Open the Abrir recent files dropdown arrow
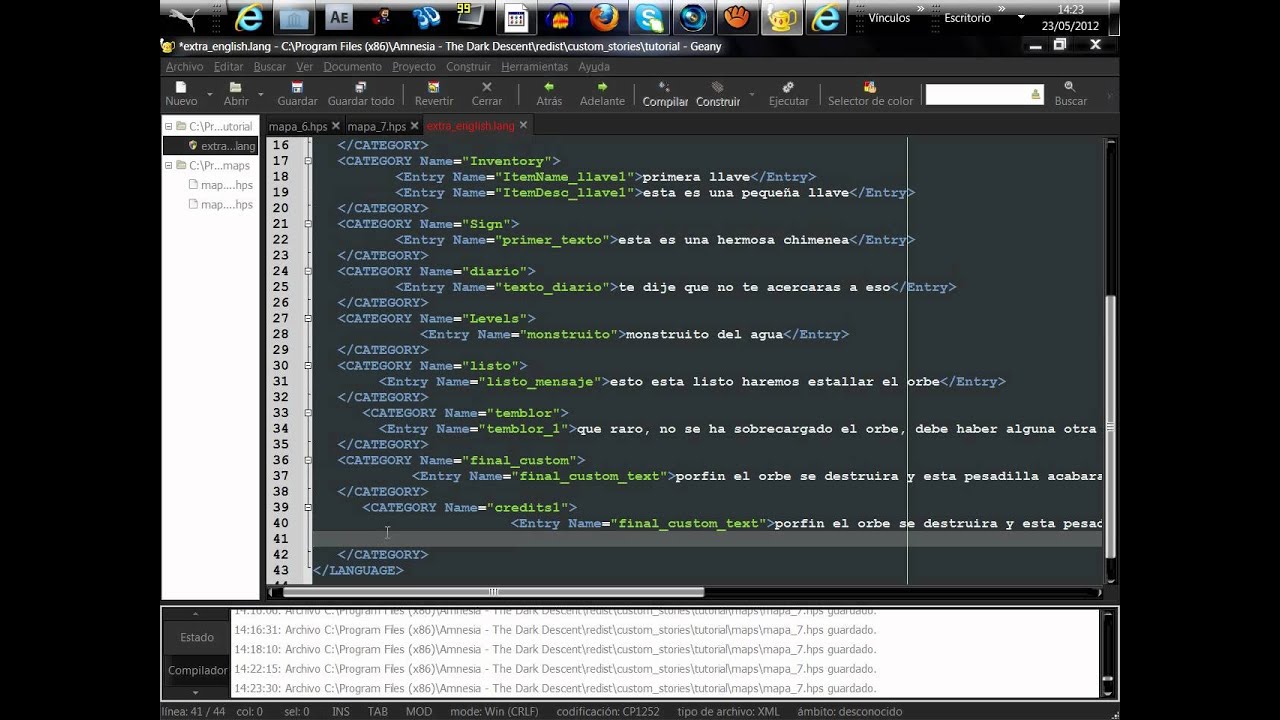Screen dimensions: 1280x720 (261, 94)
